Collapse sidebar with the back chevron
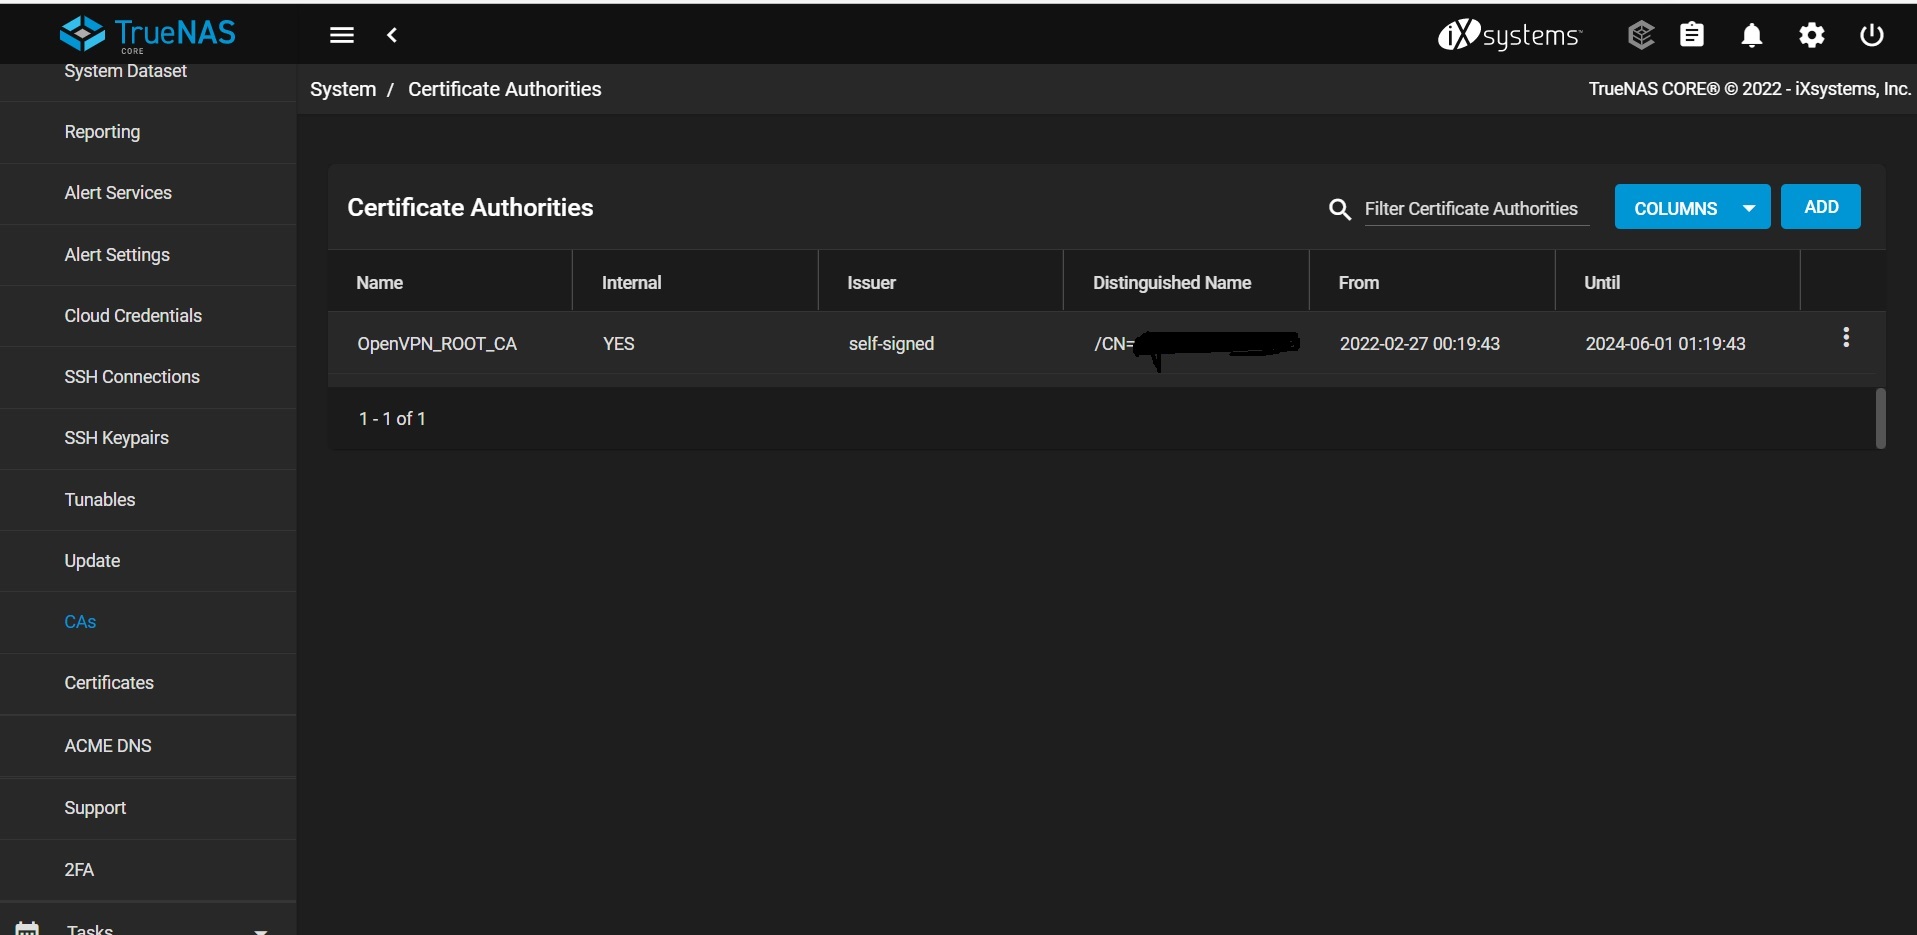The width and height of the screenshot is (1917, 935). [x=392, y=35]
